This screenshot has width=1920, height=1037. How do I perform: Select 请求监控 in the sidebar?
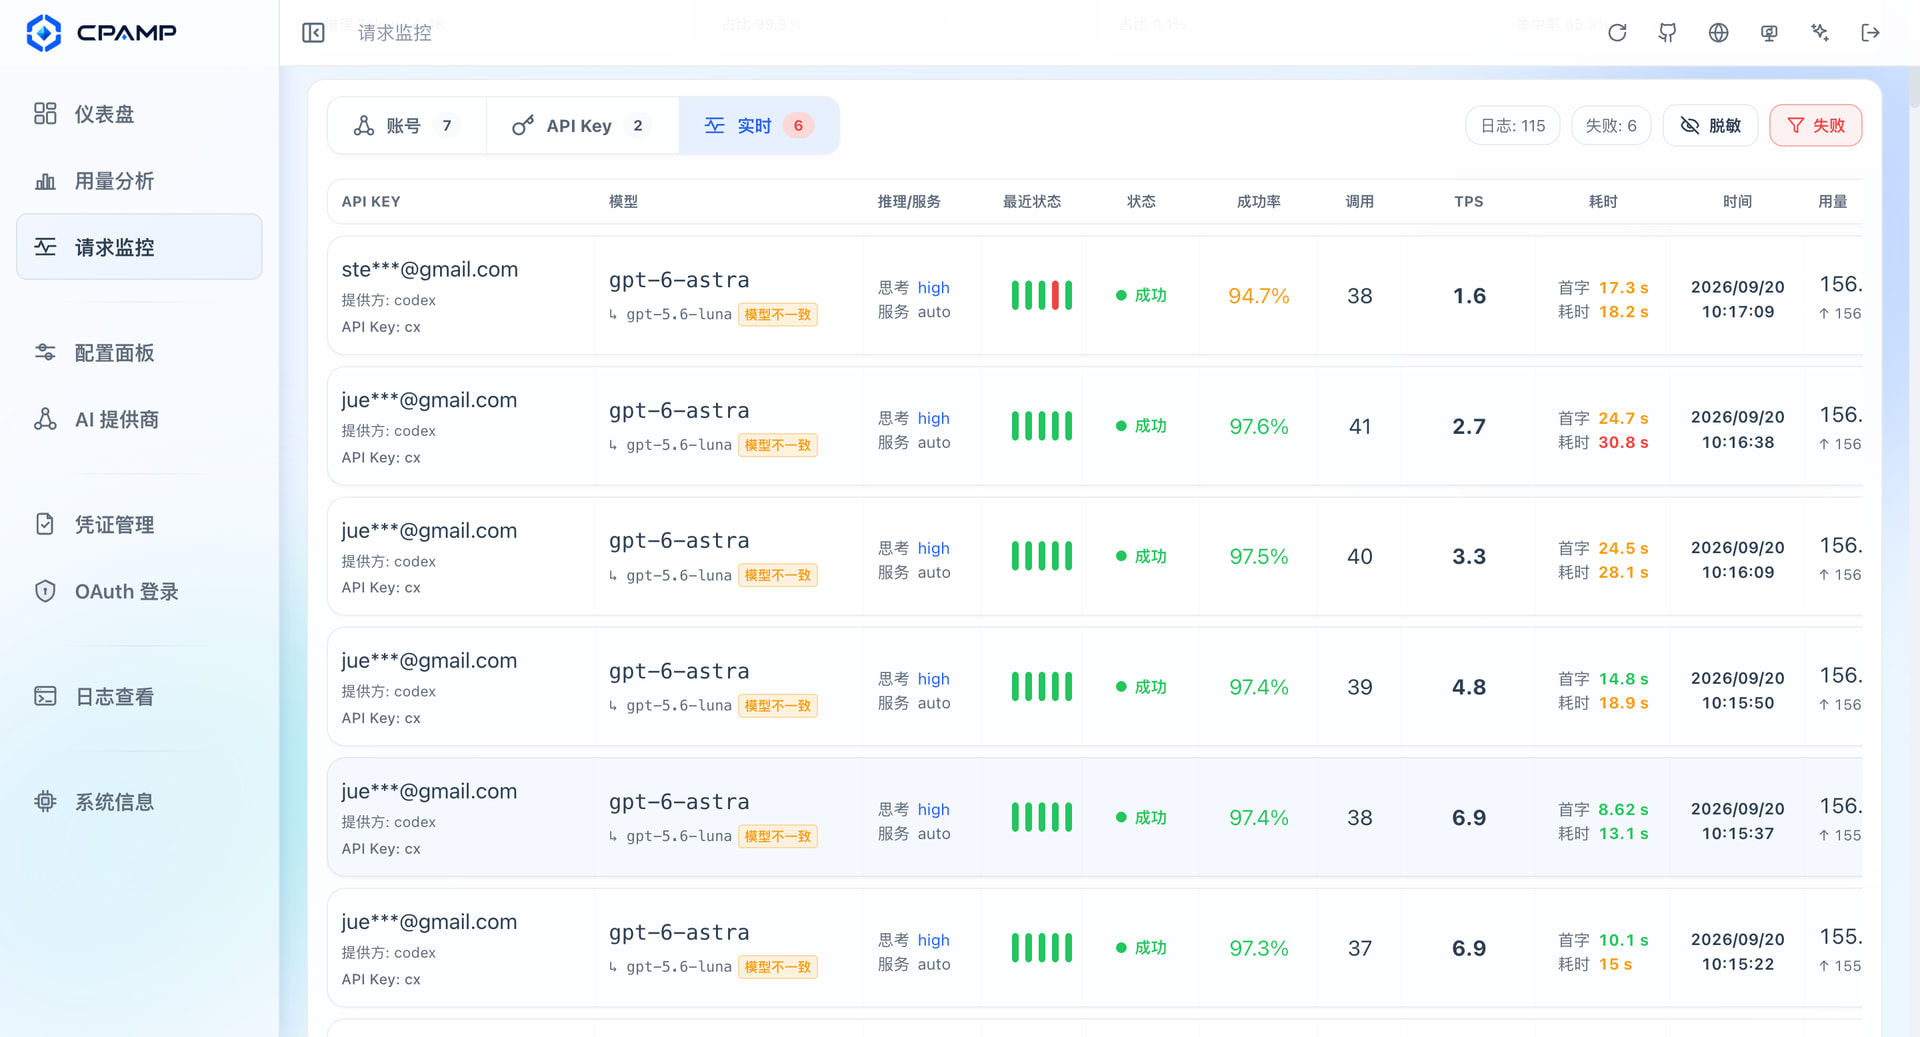[139, 247]
